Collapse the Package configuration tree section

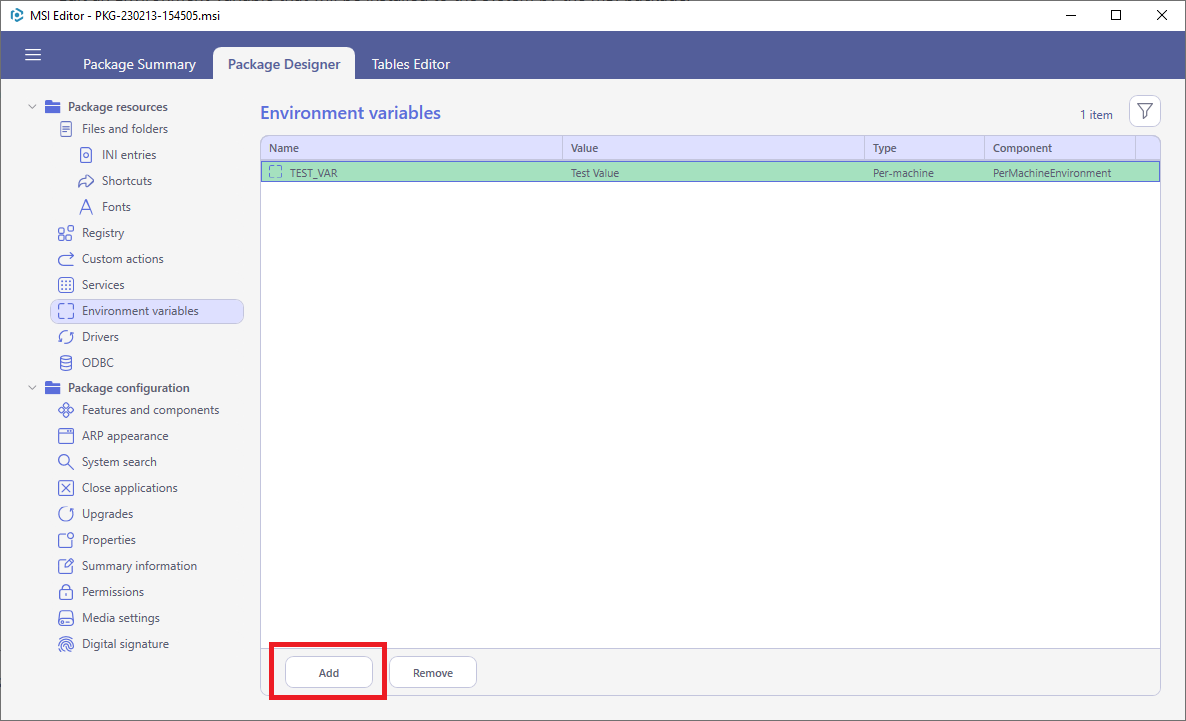coord(32,387)
